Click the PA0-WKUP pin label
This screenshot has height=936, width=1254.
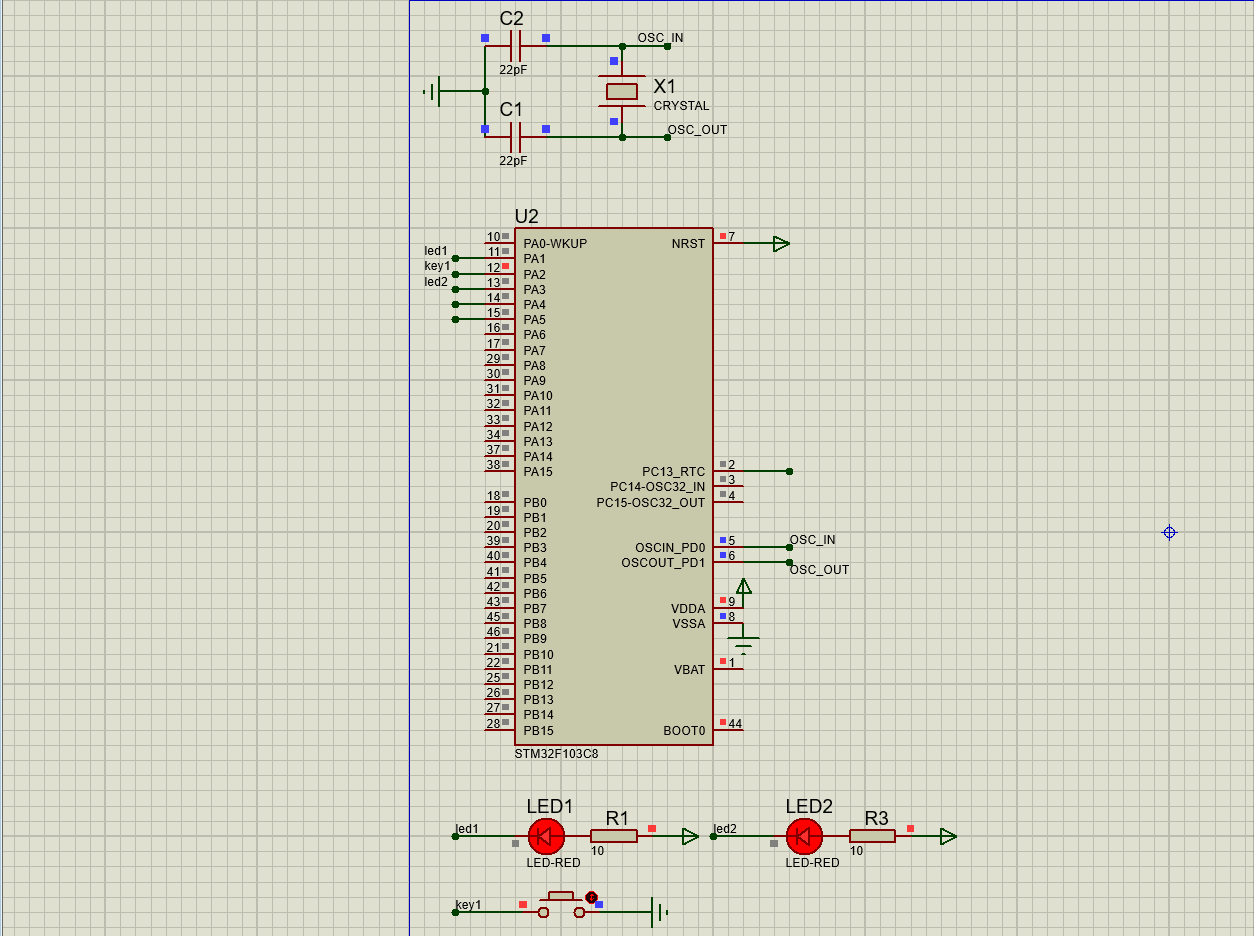point(555,244)
